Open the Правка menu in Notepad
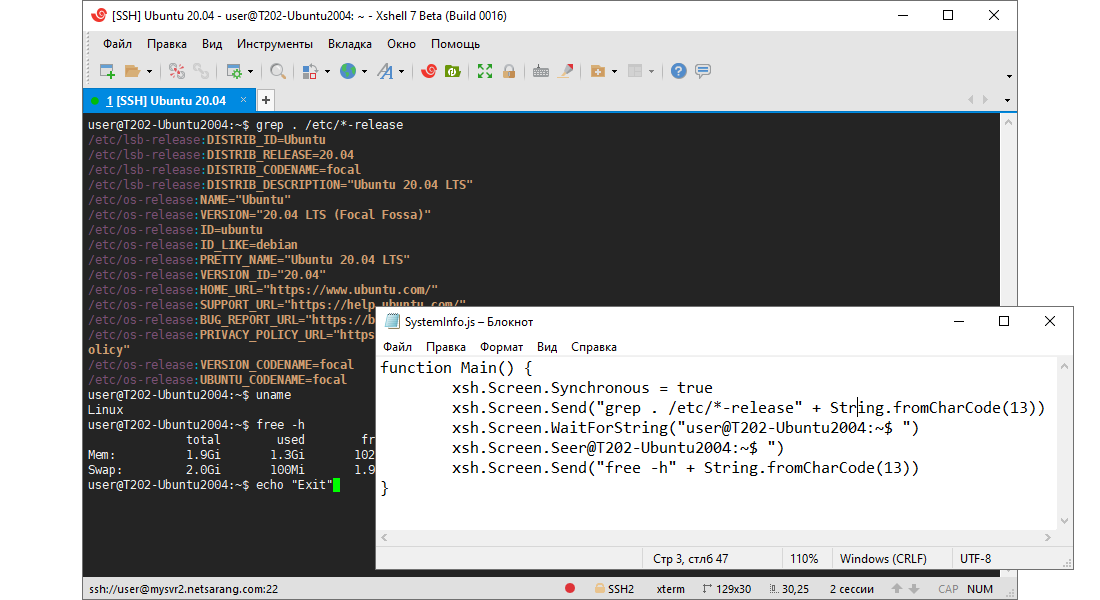The height and width of the screenshot is (600, 1100). click(445, 347)
